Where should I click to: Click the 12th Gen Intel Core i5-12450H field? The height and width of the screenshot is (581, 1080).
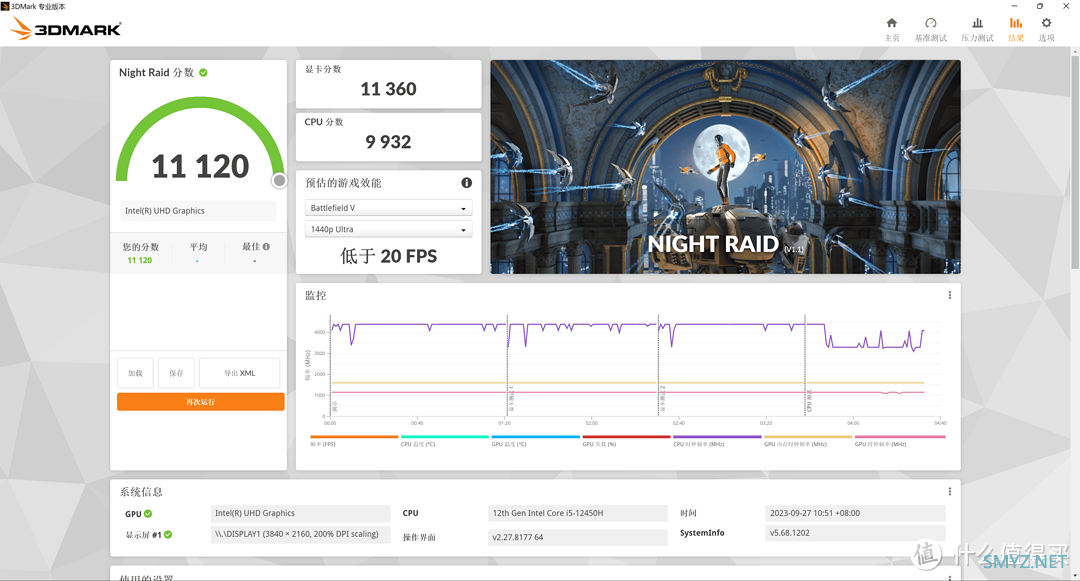pos(577,513)
